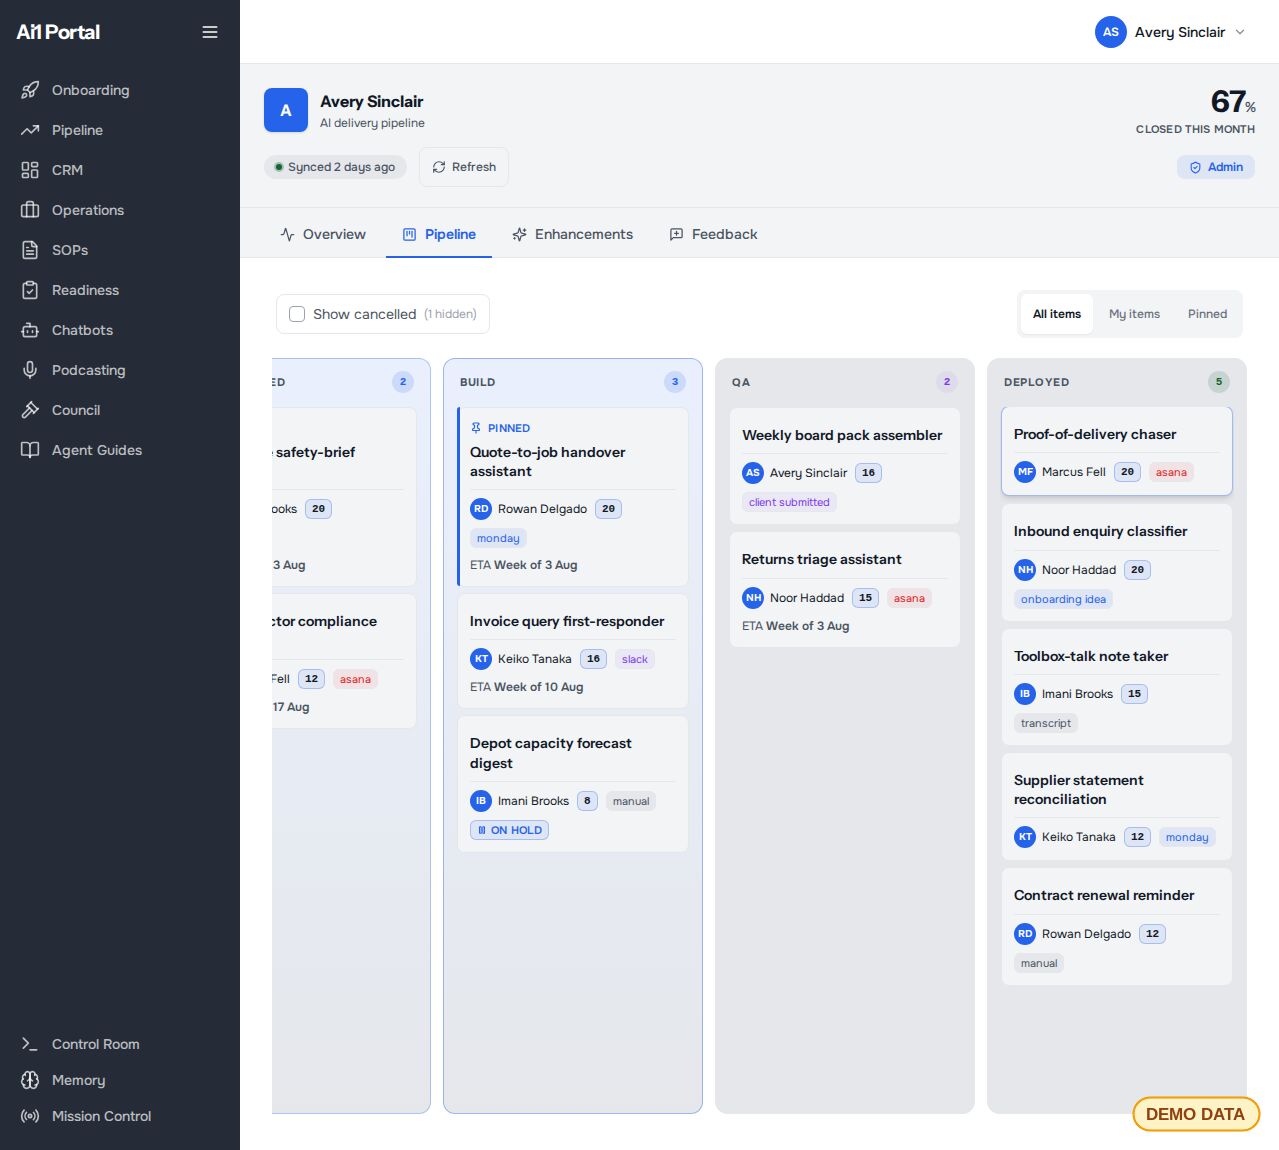This screenshot has width=1279, height=1150.
Task: Select the Pinned filter
Action: 1207,314
